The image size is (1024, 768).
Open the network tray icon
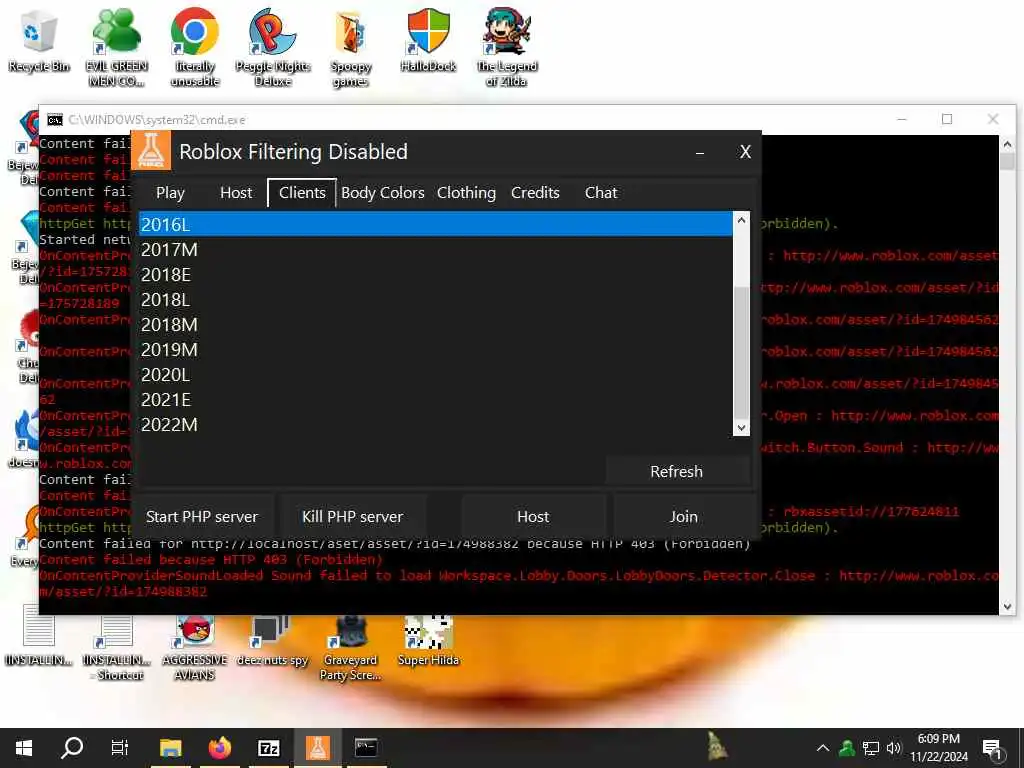pyautogui.click(x=871, y=748)
